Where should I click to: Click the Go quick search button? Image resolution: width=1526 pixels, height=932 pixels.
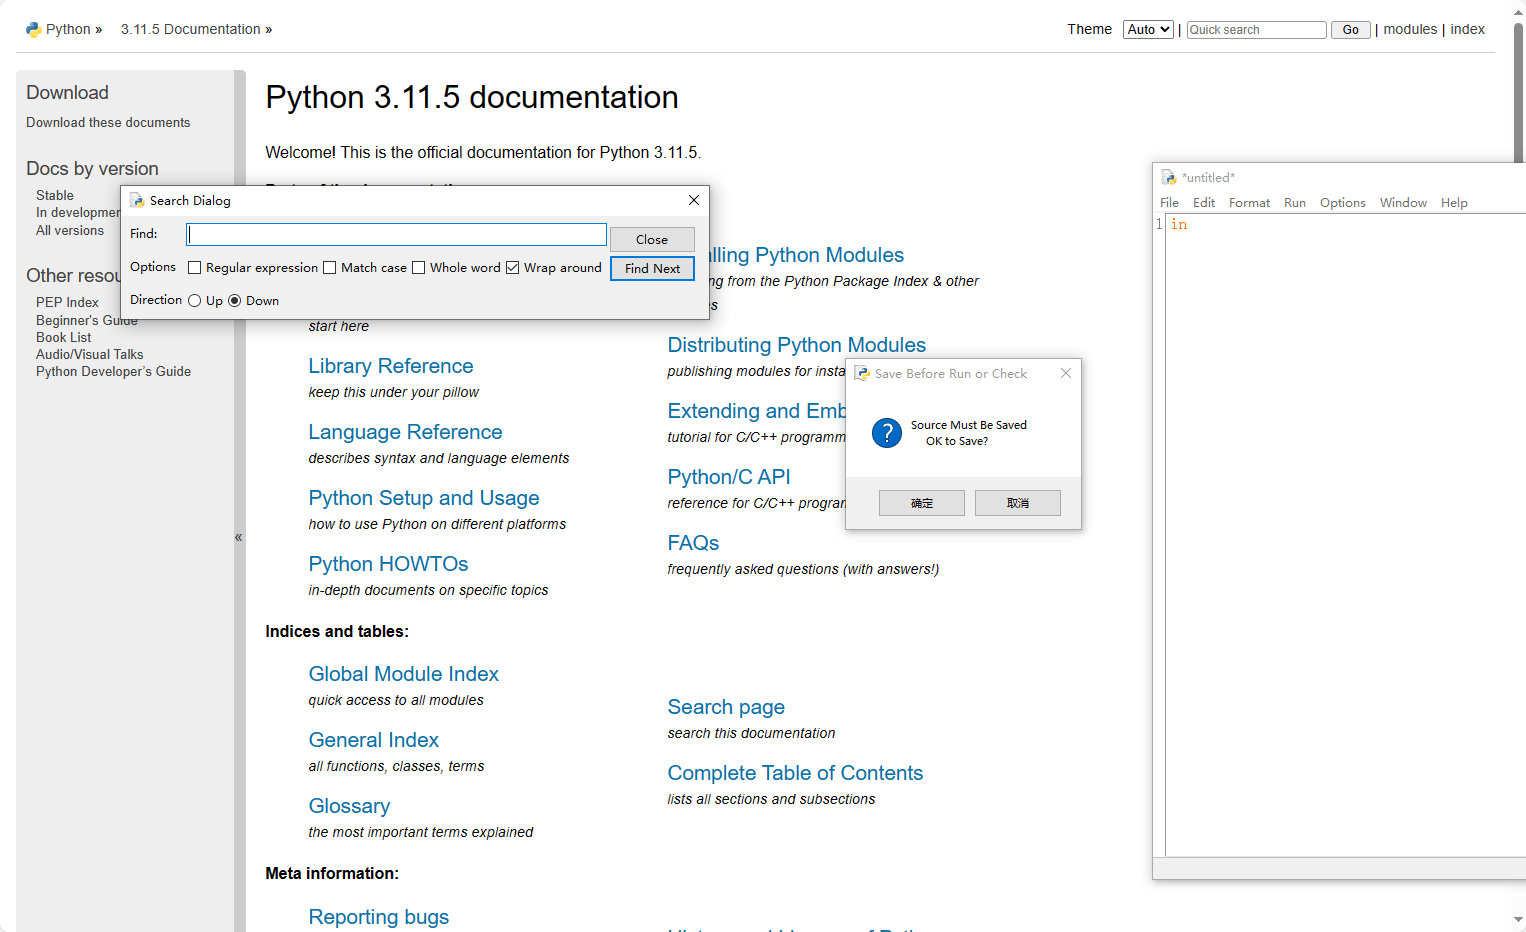click(x=1350, y=30)
